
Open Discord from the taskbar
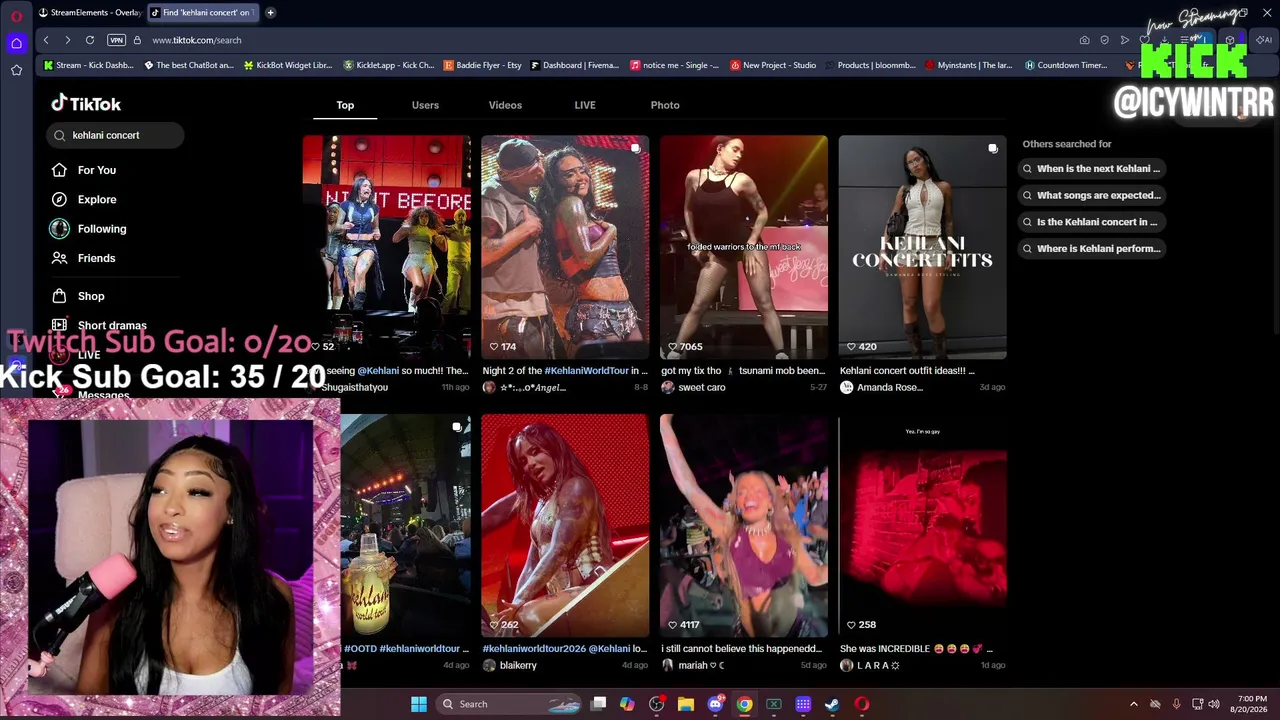715,704
